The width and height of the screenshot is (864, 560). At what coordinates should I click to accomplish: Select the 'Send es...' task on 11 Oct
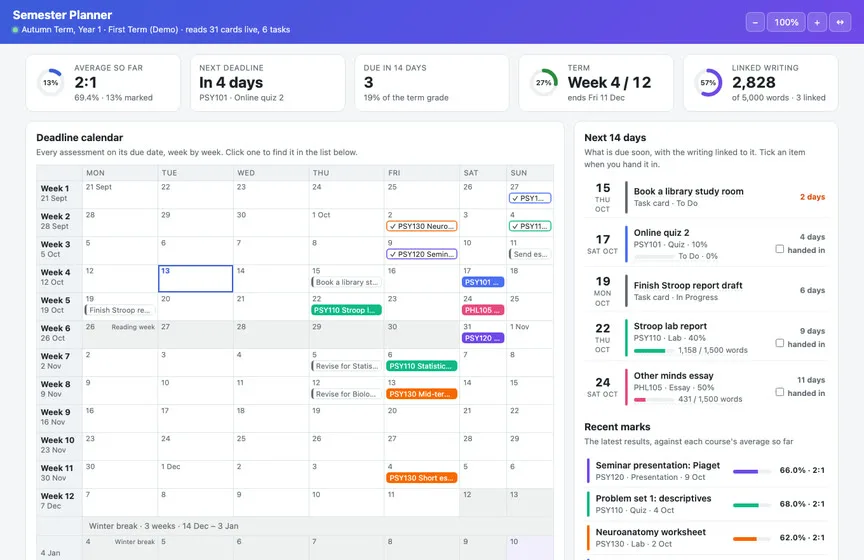pos(530,254)
